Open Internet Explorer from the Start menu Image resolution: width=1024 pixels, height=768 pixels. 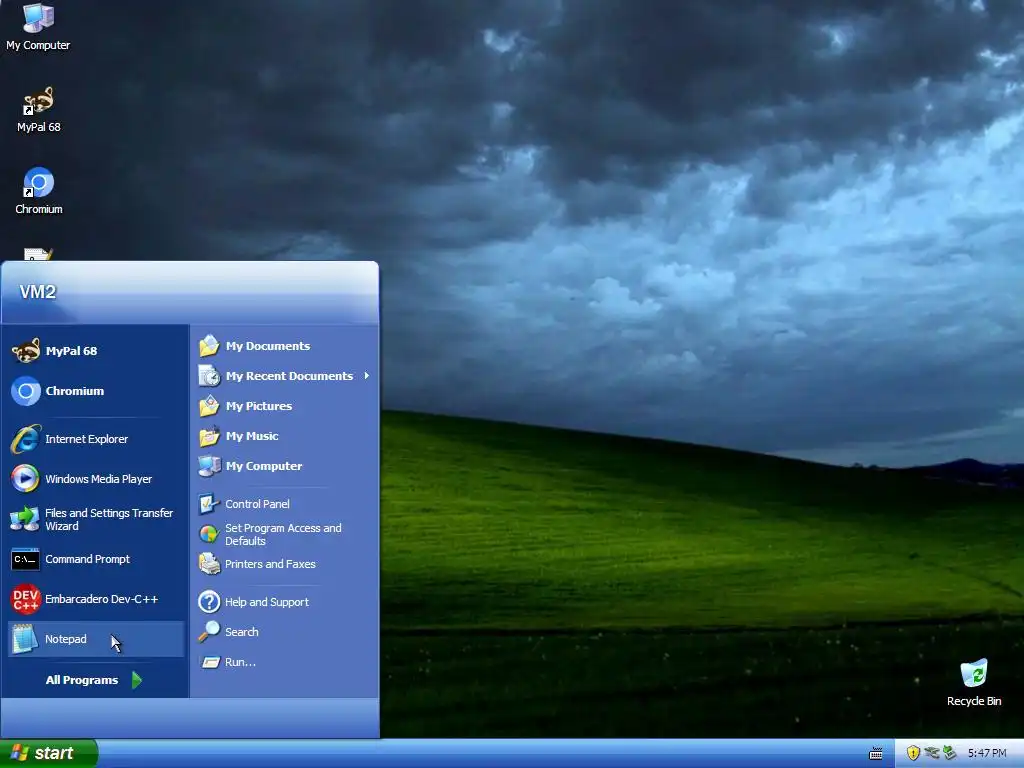[x=95, y=439]
